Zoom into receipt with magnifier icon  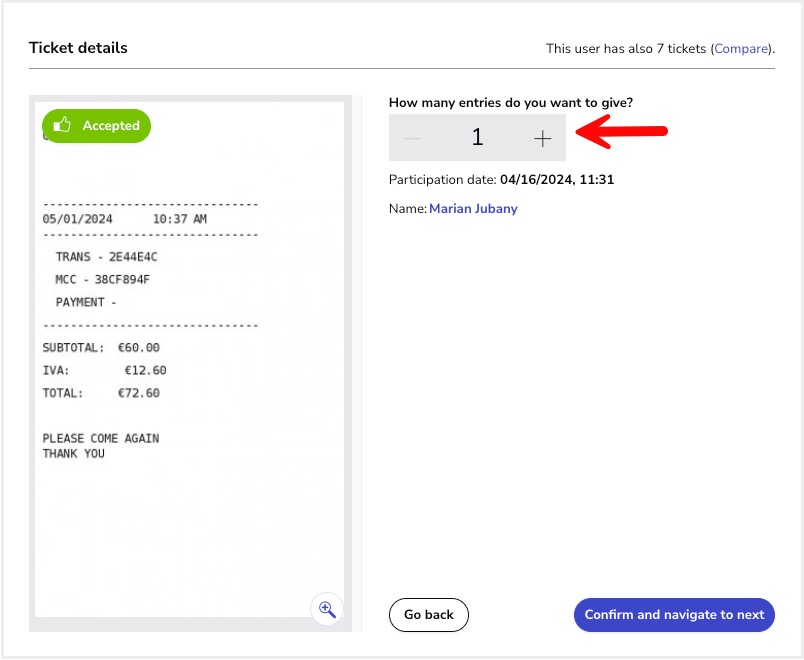click(327, 609)
